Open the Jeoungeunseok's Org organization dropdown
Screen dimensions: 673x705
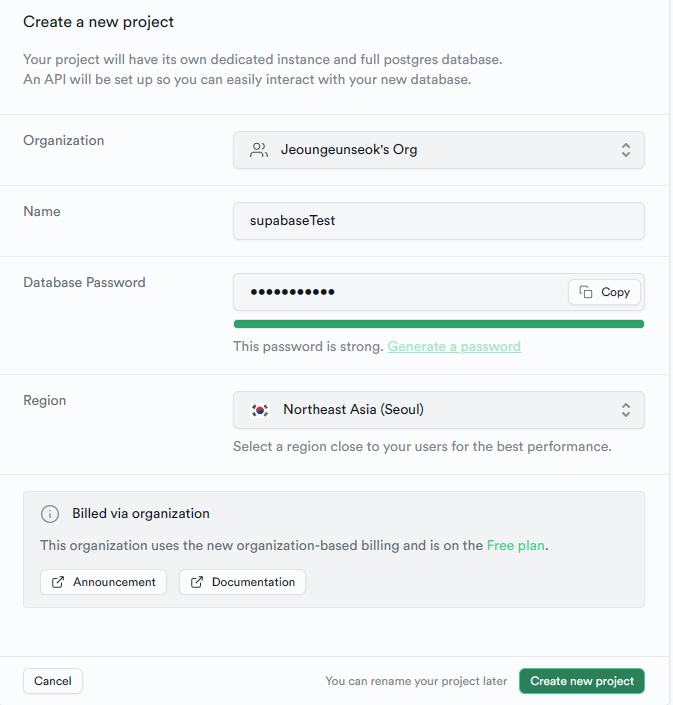tap(438, 150)
